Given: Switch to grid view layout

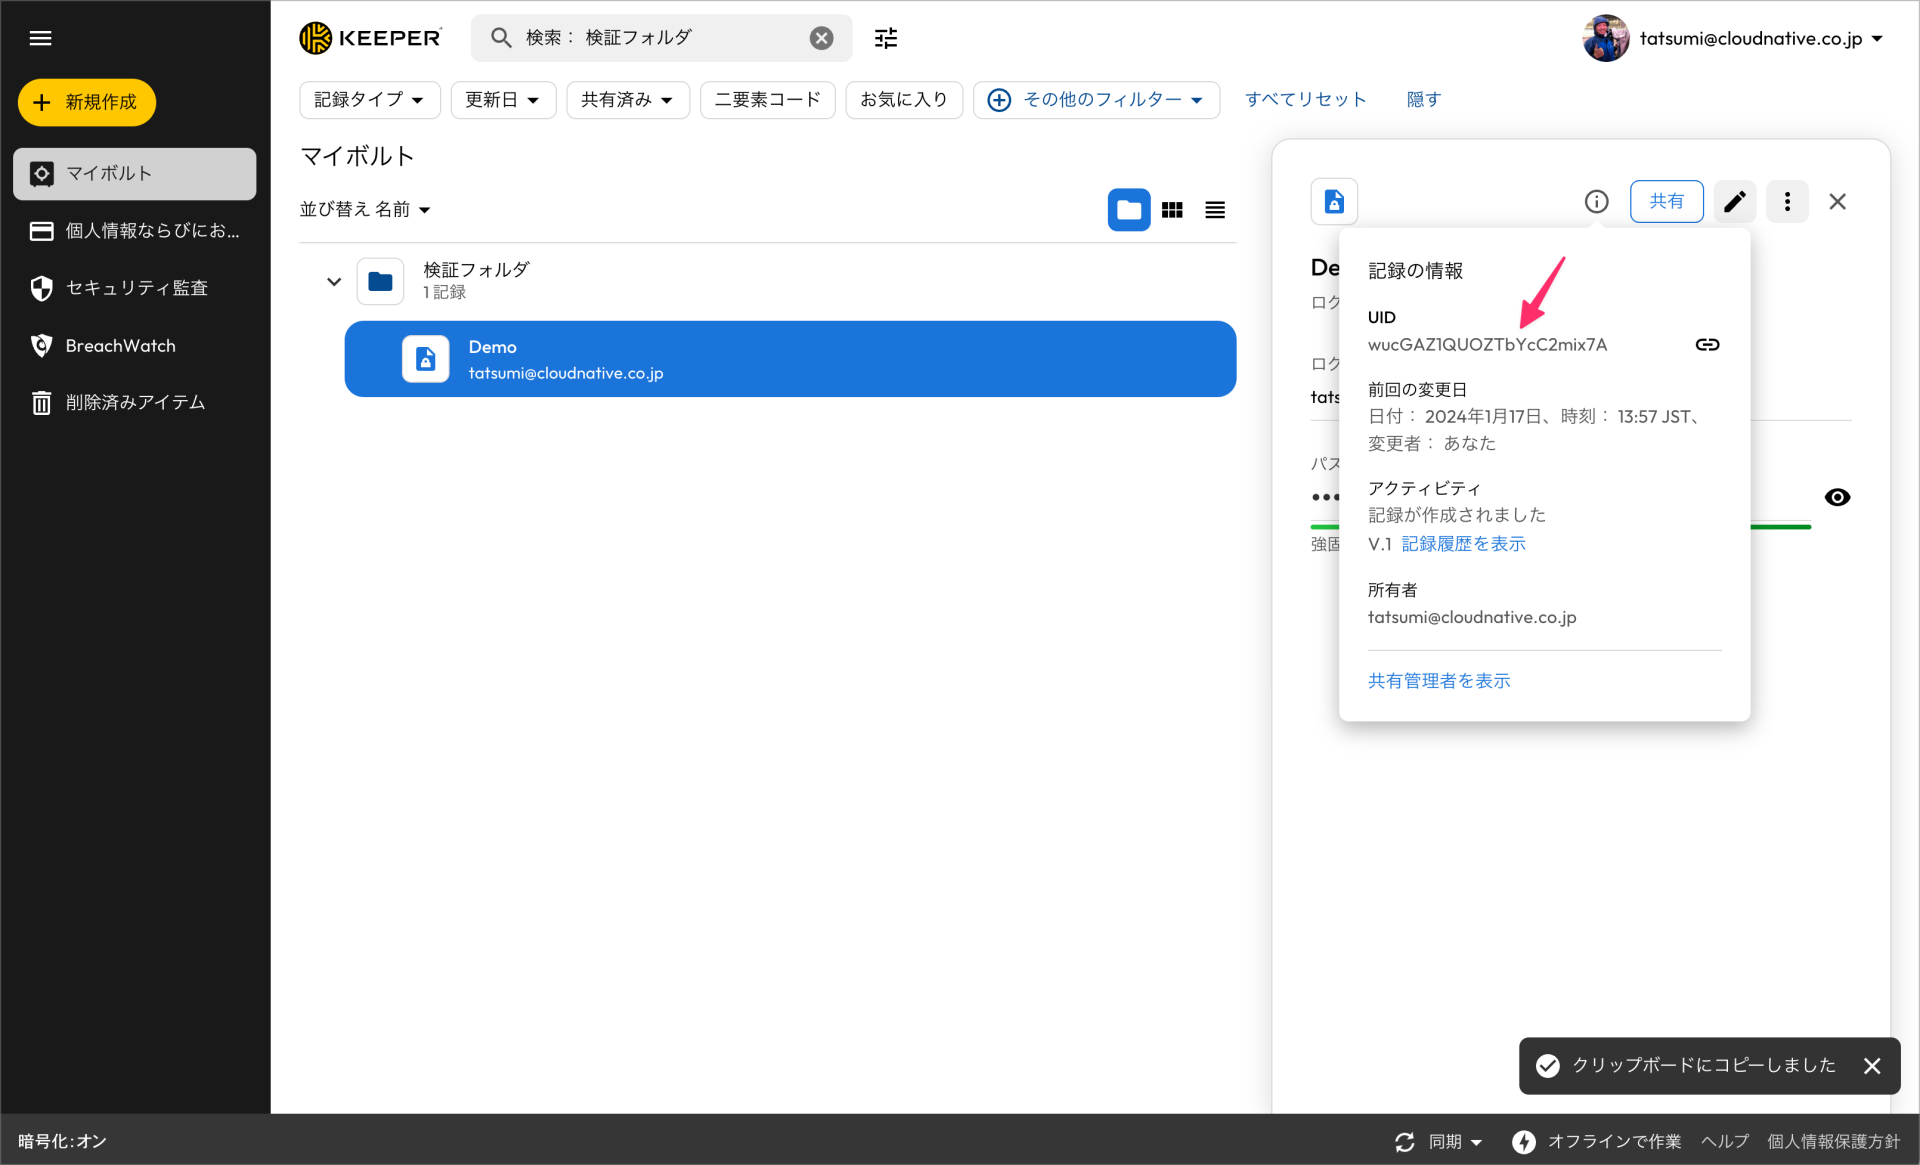Looking at the screenshot, I should (x=1172, y=210).
